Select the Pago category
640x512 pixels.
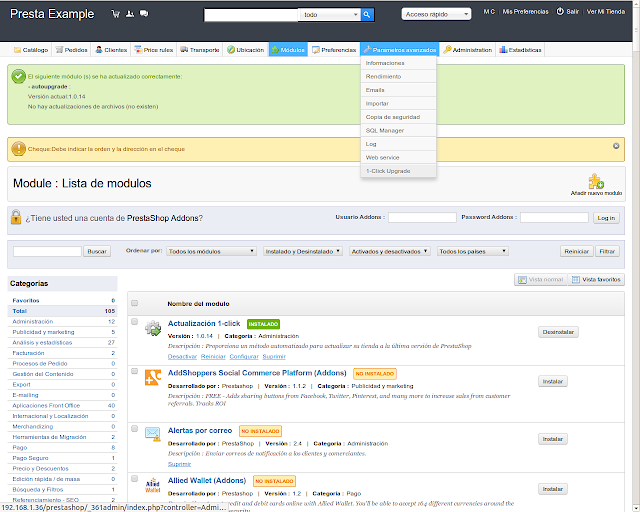tap(20, 447)
